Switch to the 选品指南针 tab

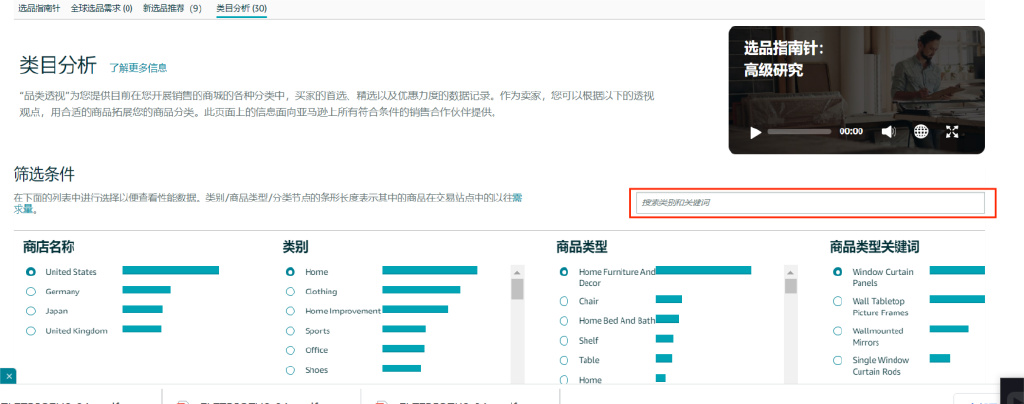point(40,8)
